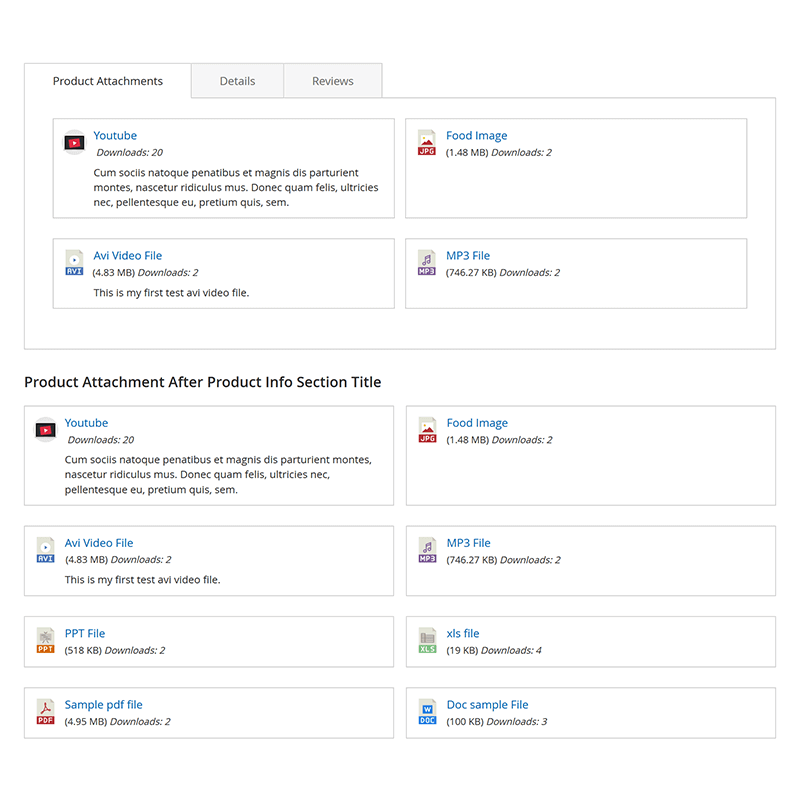The image size is (800, 800).
Task: Switch to the Details tab
Action: coord(237,81)
